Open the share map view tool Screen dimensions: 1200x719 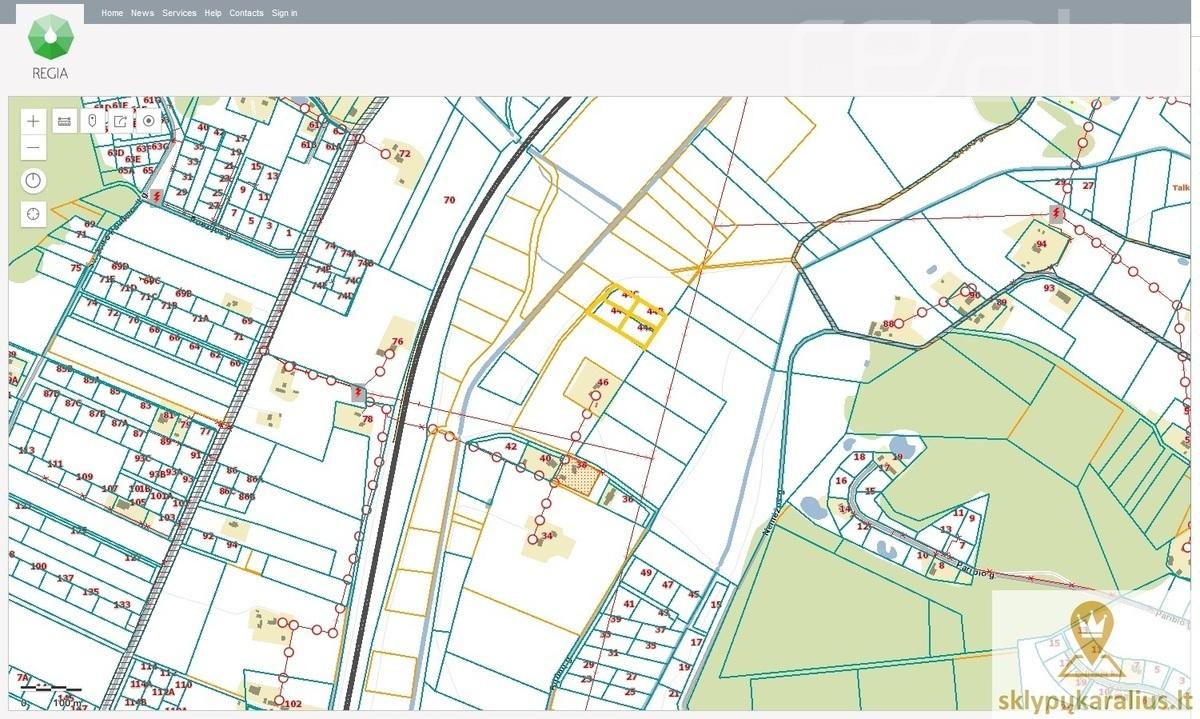[x=120, y=121]
